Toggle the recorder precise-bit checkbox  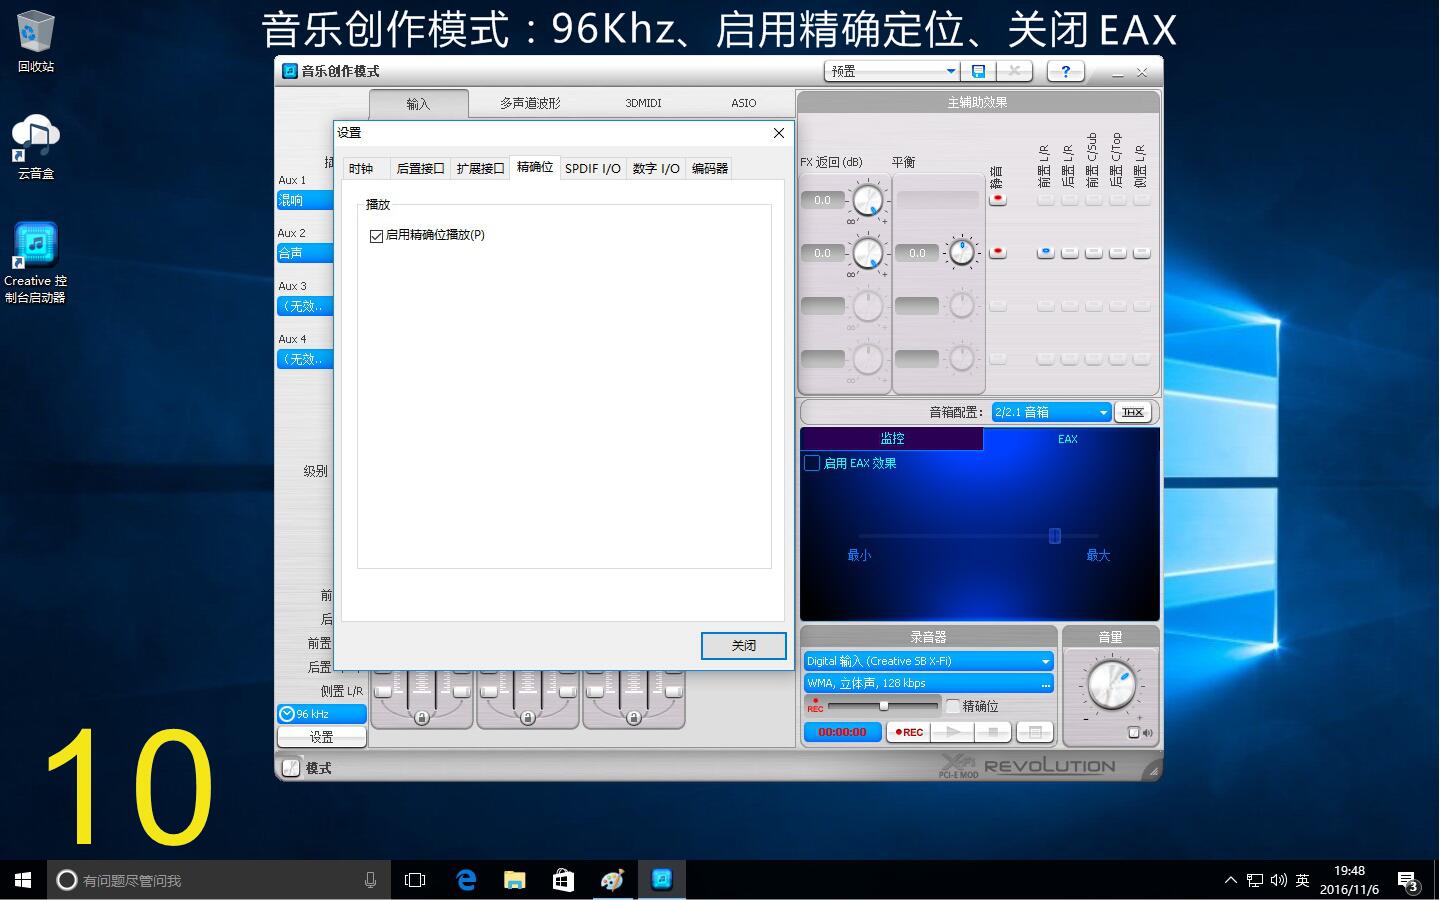click(953, 706)
